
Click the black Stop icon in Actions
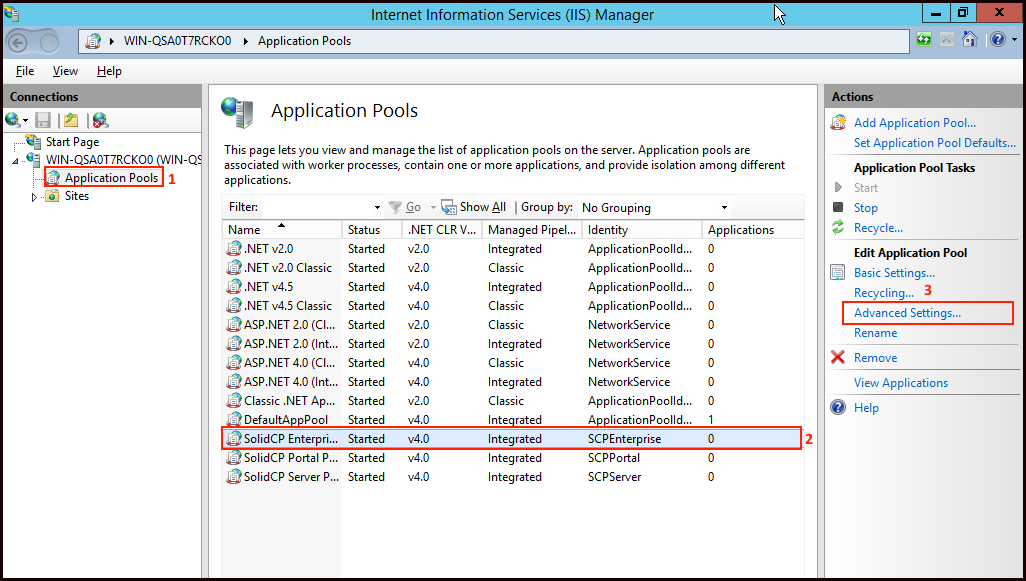[x=838, y=208]
